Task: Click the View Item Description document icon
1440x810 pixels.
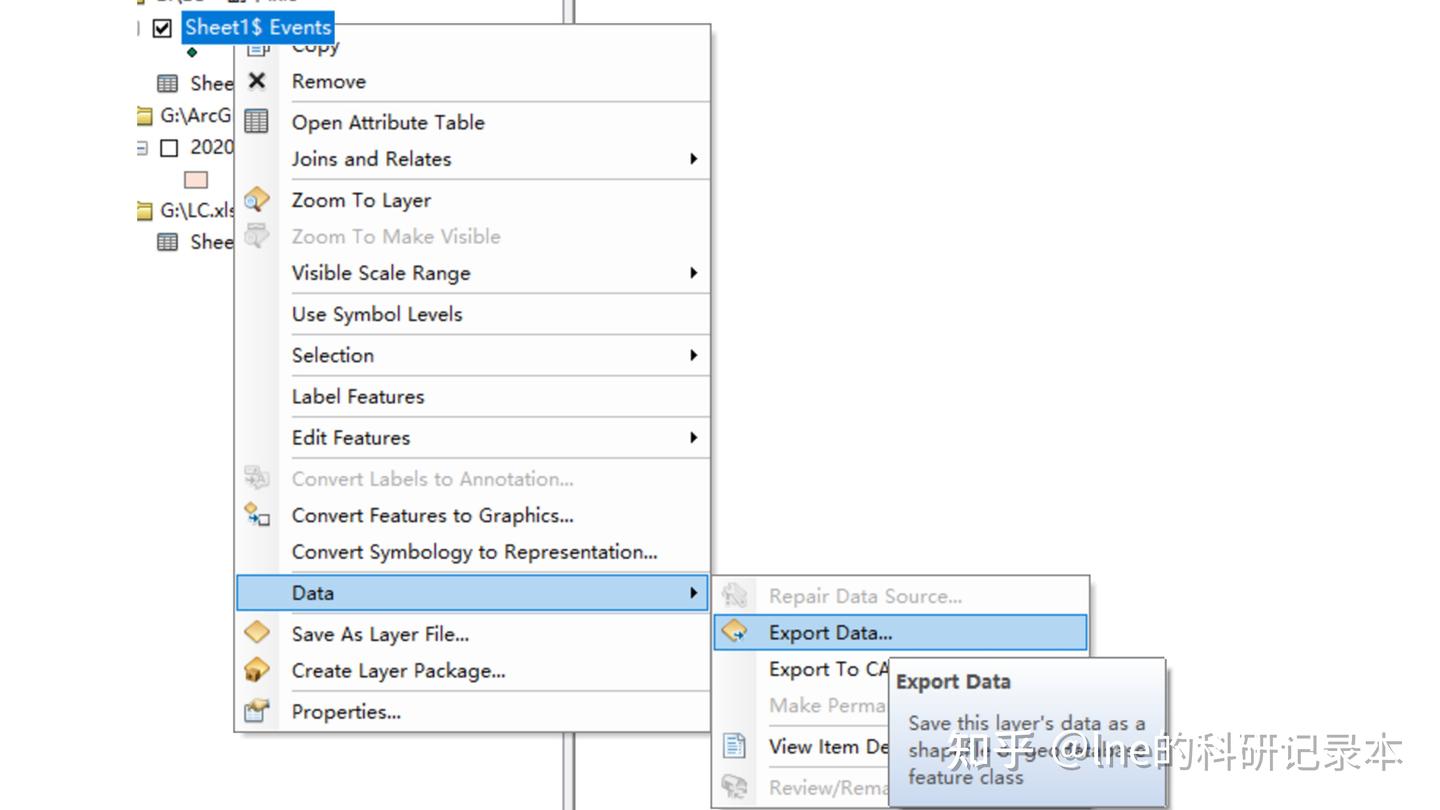Action: (x=735, y=746)
